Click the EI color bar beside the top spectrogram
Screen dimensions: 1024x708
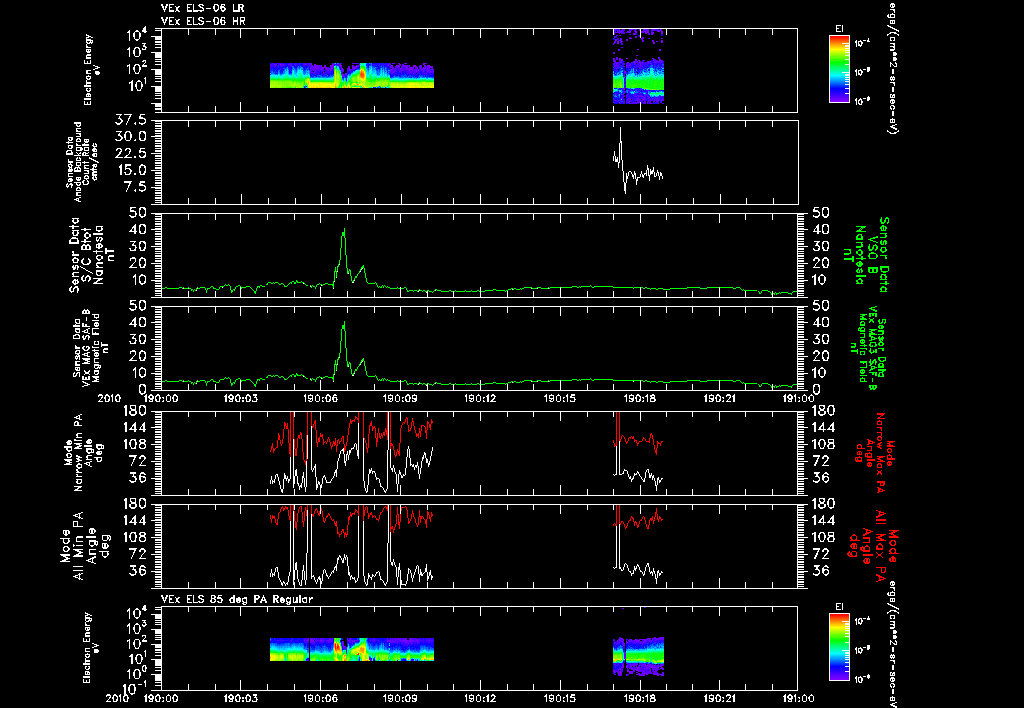coord(839,69)
